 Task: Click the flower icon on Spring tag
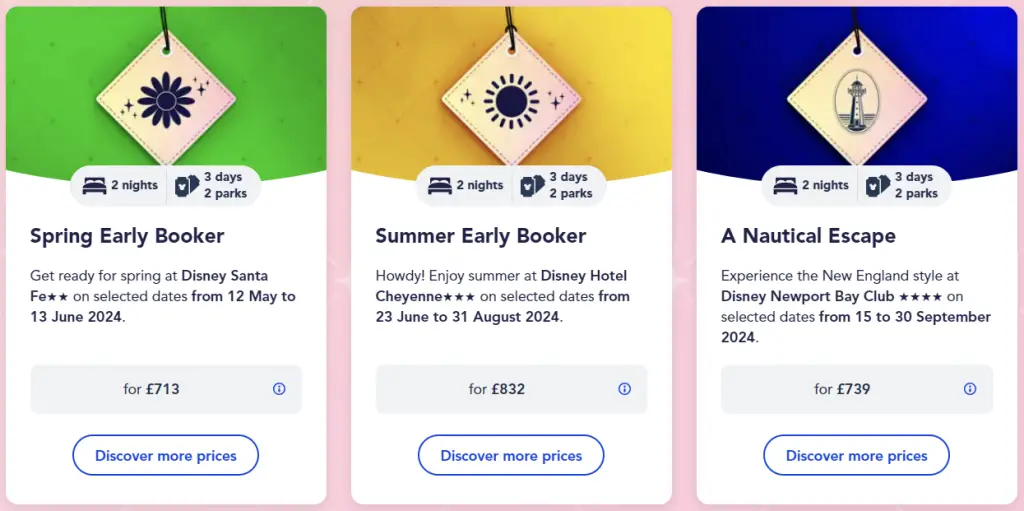coord(166,100)
